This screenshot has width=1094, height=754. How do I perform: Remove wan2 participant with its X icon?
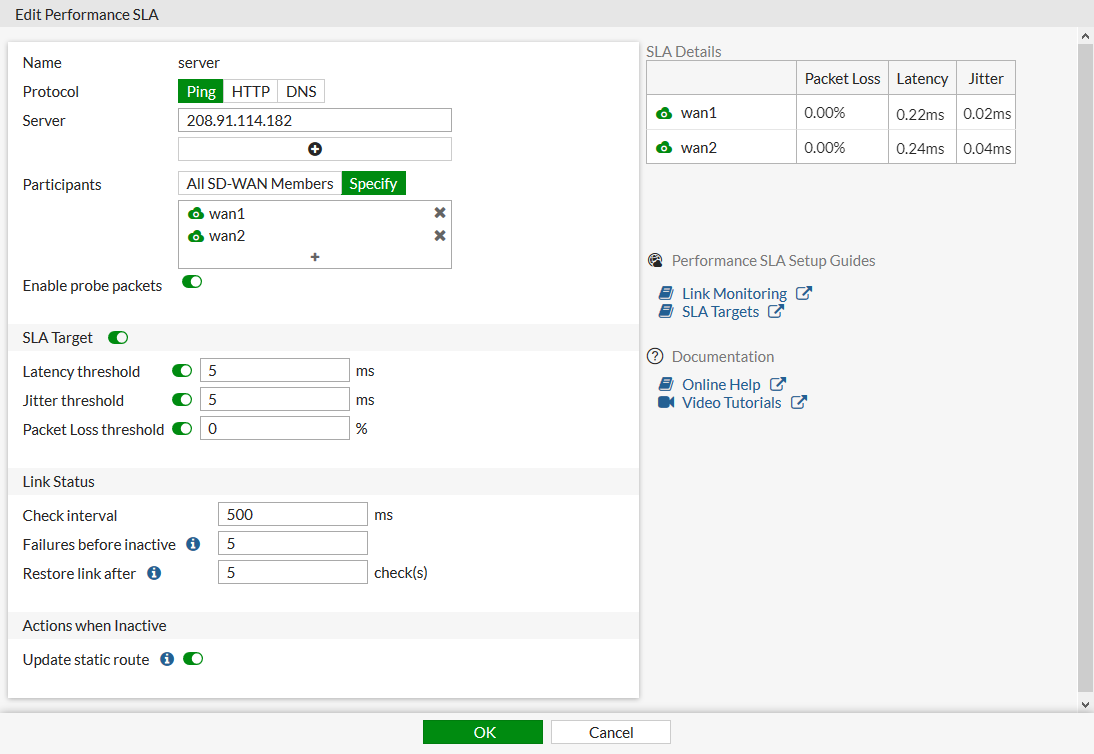pos(439,235)
